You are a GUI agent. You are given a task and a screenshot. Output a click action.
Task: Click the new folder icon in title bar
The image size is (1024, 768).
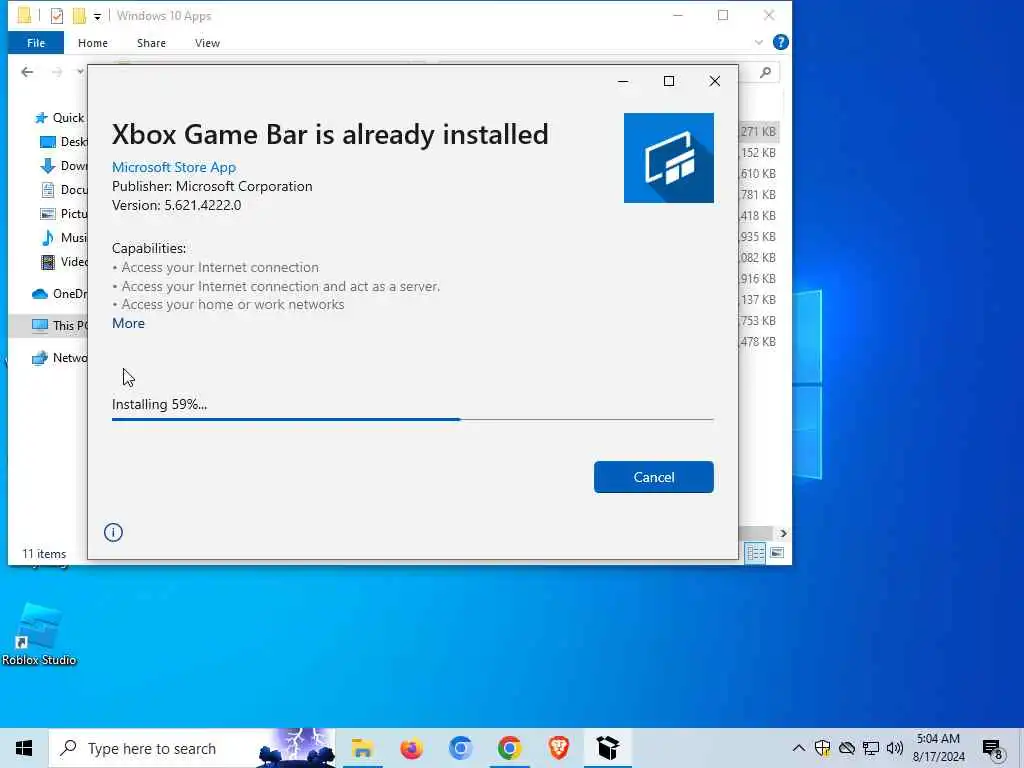79,16
